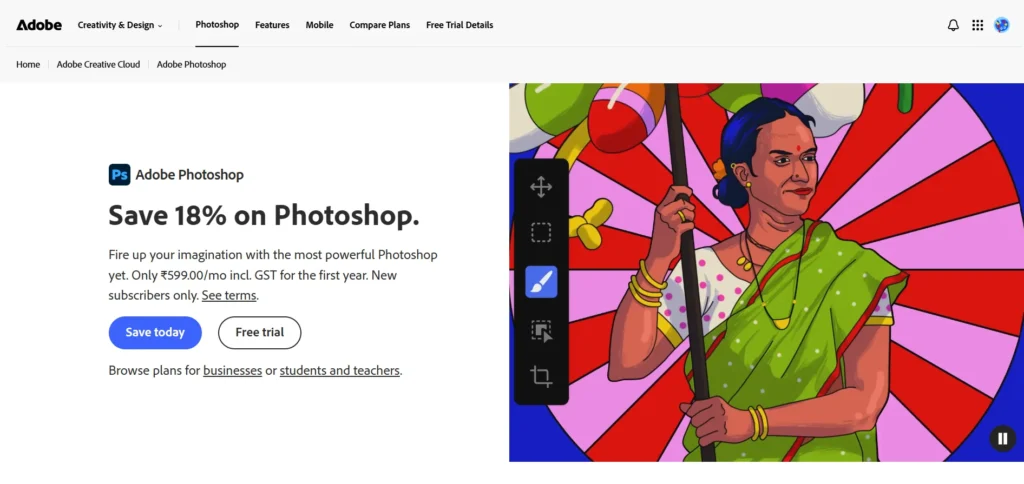Open the notifications bell
The image size is (1024, 484).
[x=953, y=25]
